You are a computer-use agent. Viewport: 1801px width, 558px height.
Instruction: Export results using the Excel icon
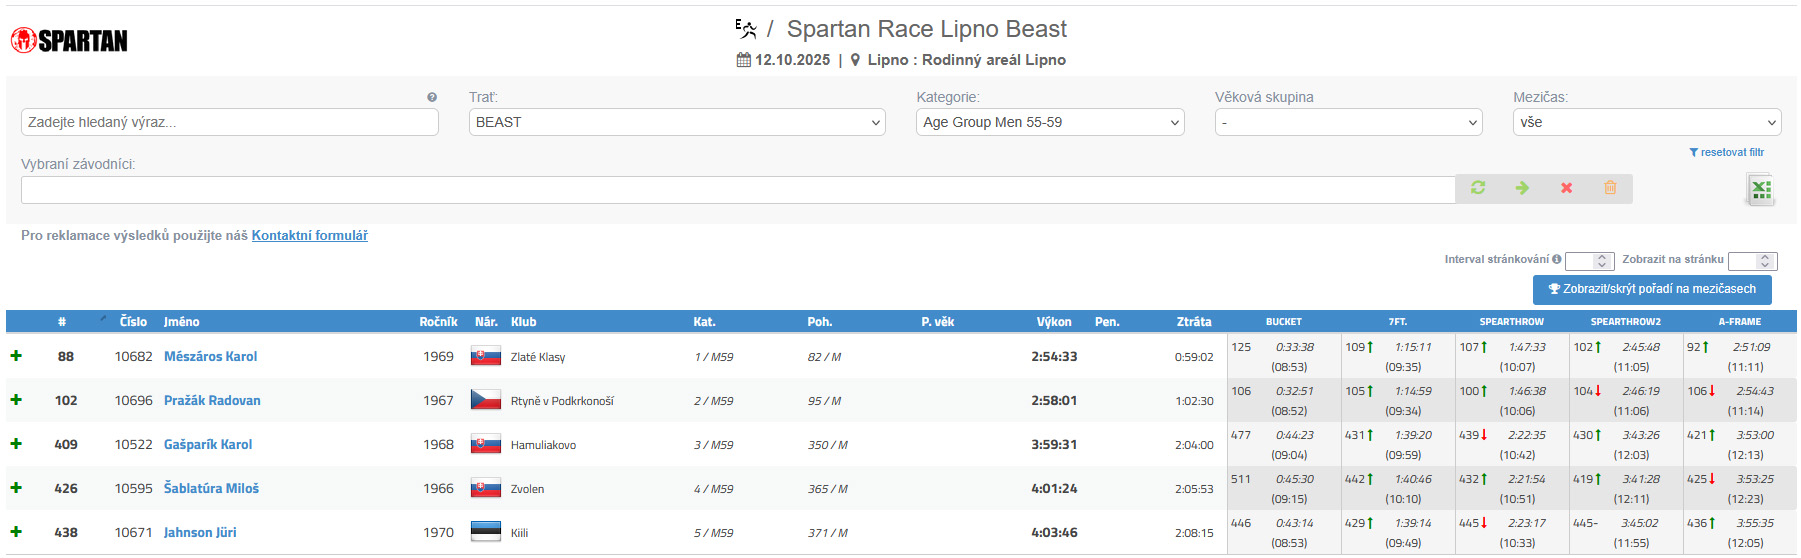1760,189
